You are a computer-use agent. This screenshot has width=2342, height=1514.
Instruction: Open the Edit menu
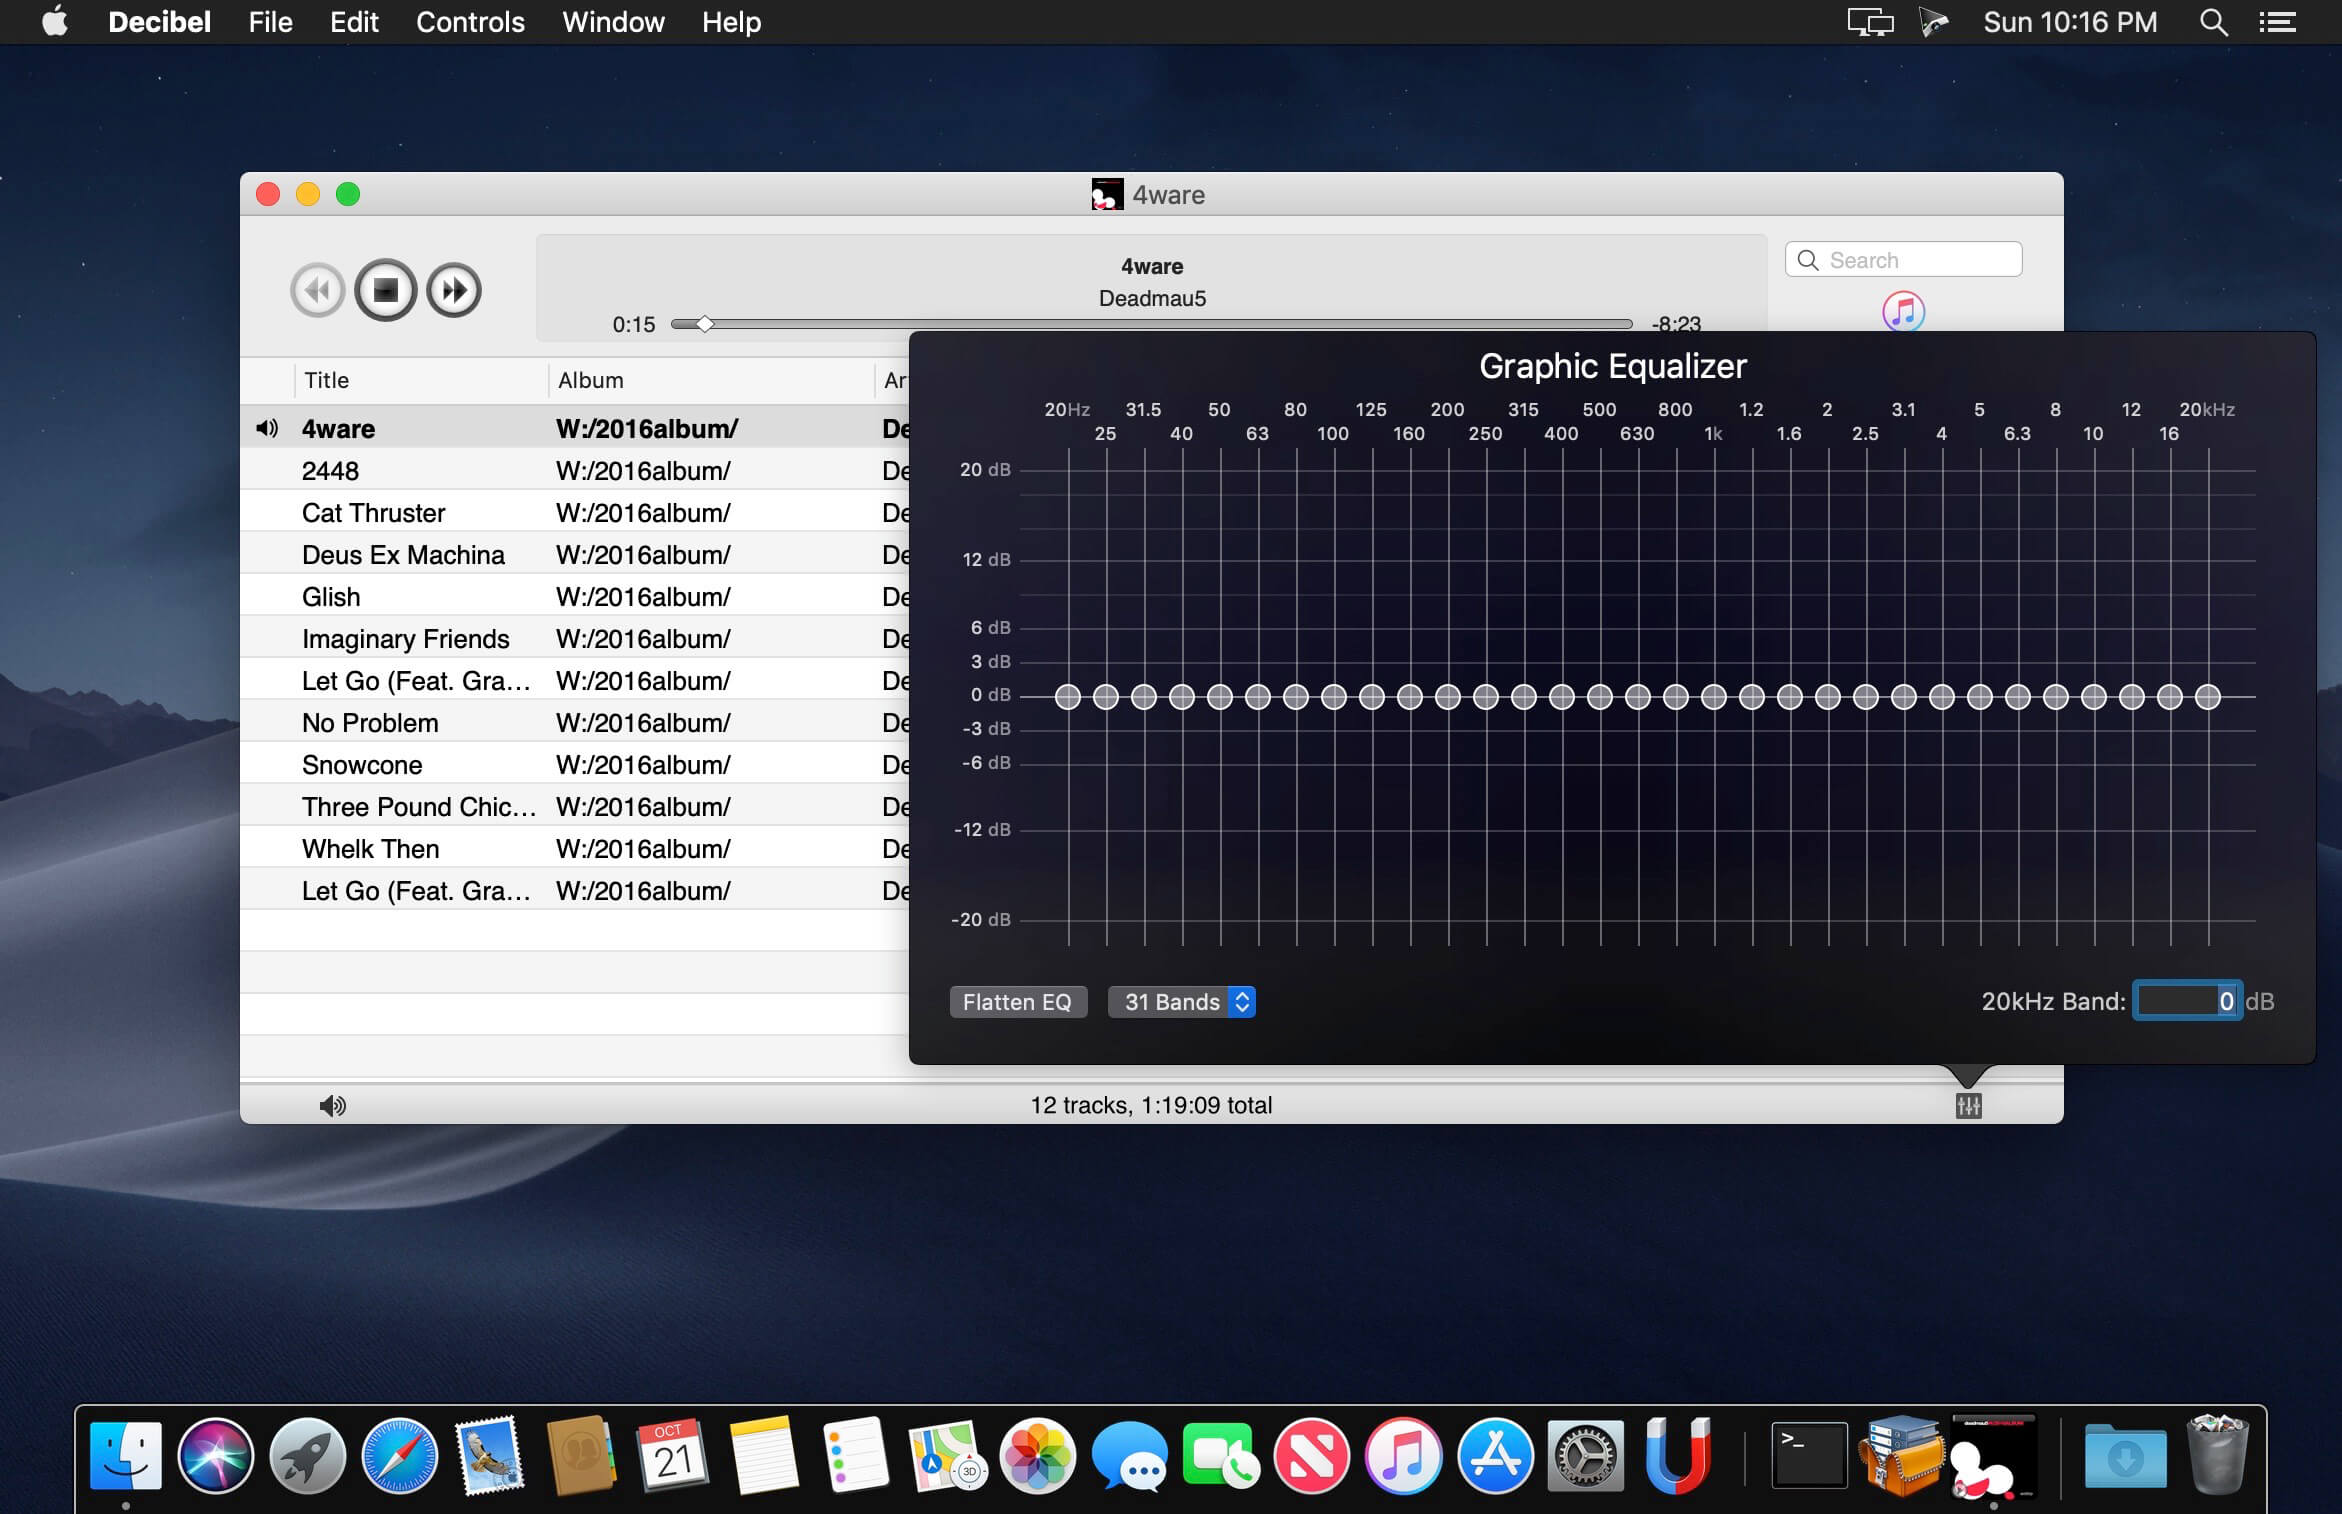point(354,22)
